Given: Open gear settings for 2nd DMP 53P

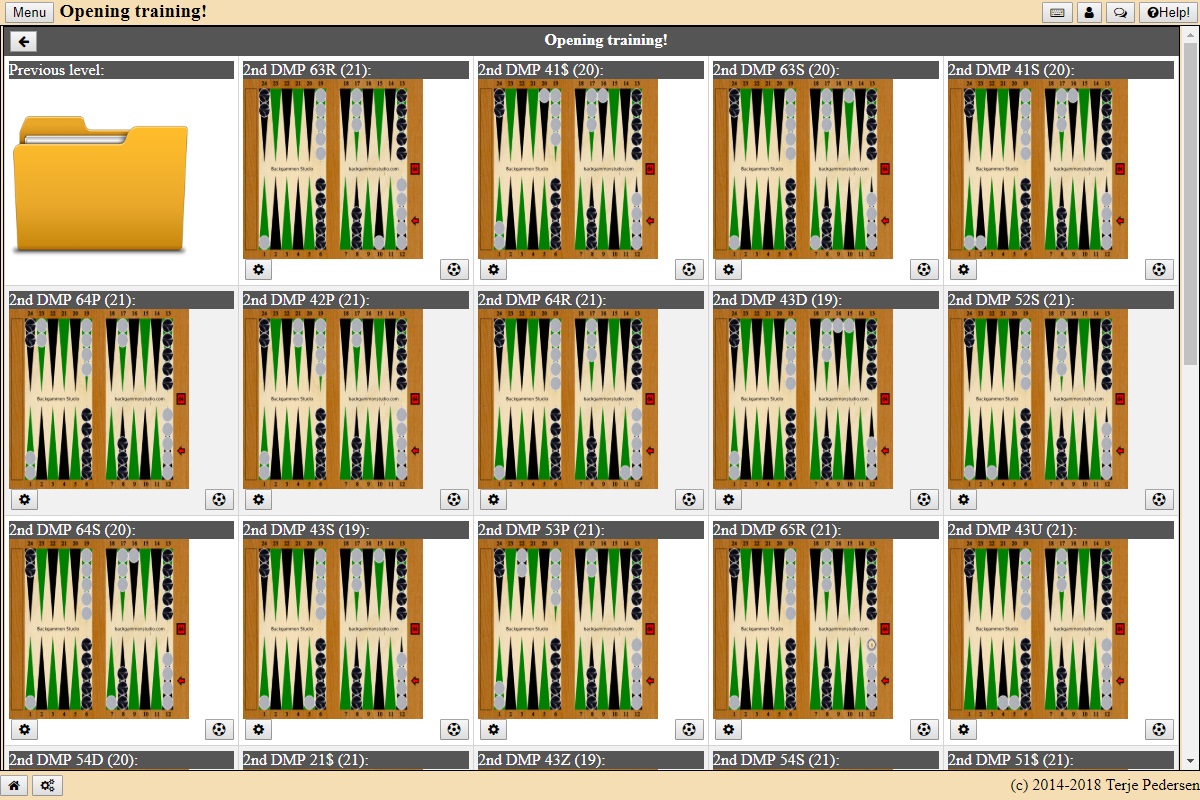Looking at the screenshot, I should click(494, 729).
